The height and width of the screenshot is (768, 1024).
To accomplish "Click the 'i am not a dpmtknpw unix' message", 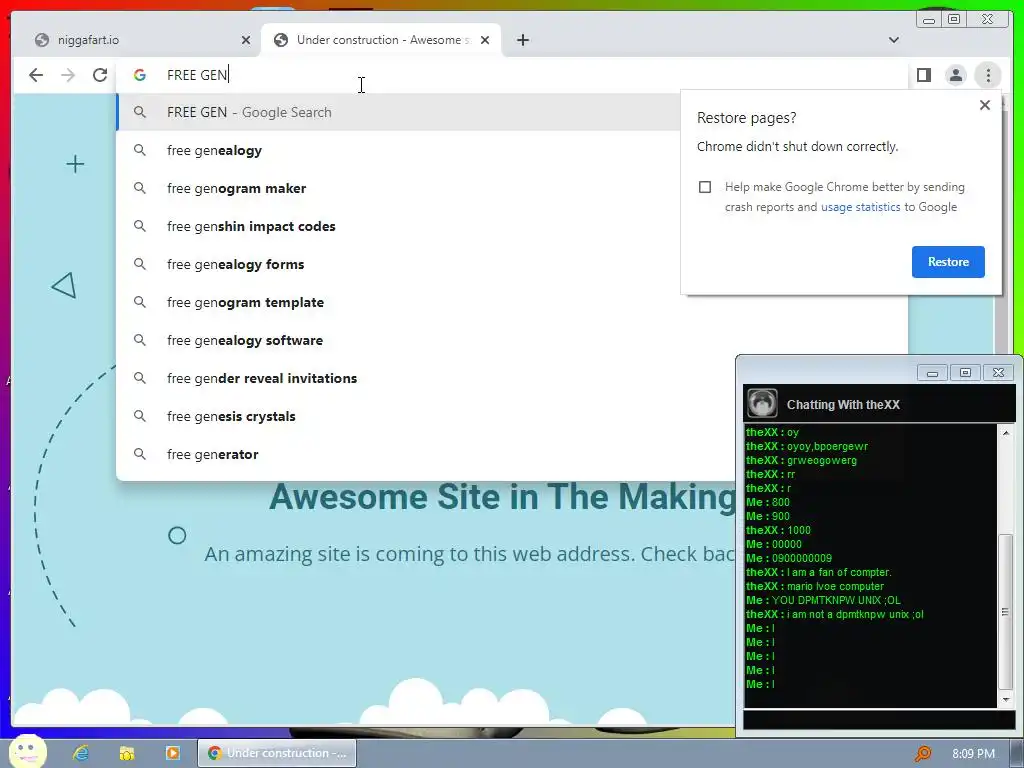I will tap(835, 615).
